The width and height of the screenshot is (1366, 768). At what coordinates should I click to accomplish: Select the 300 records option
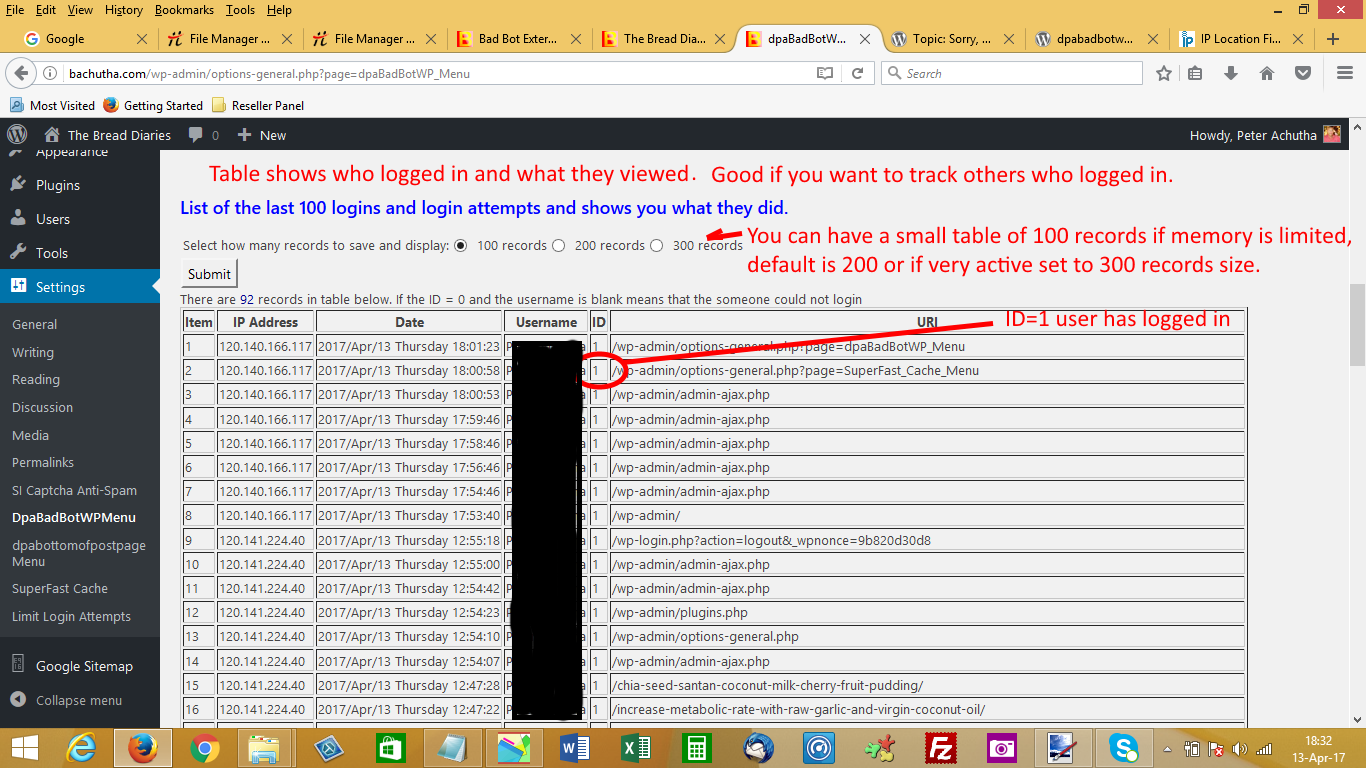[x=656, y=245]
